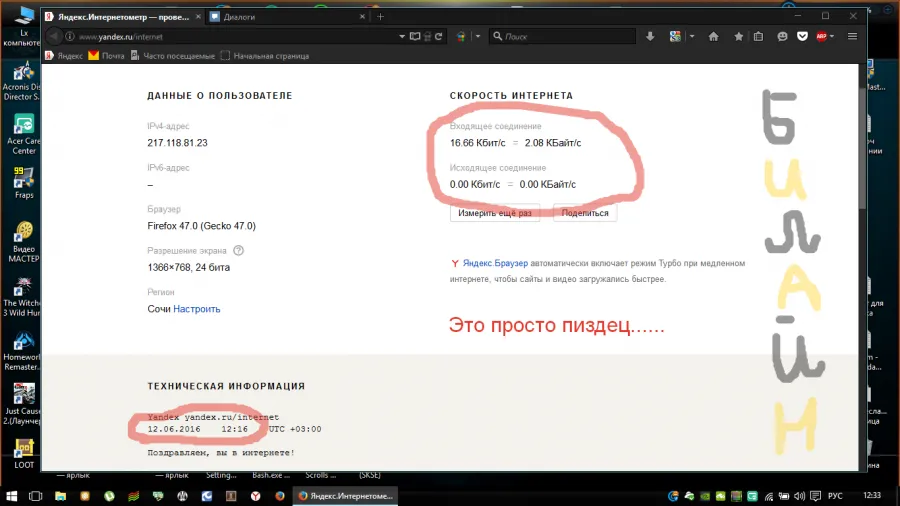Launch The Witcher 3 Wild Hunt shortcut

point(22,297)
